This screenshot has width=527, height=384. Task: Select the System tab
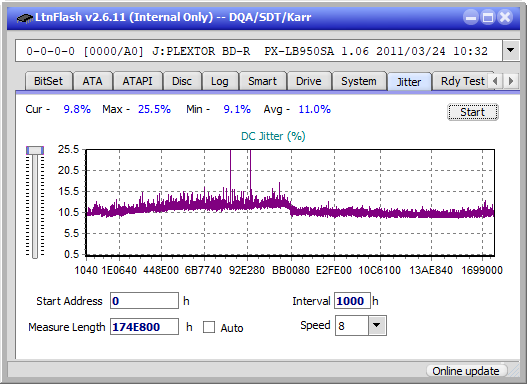359,81
